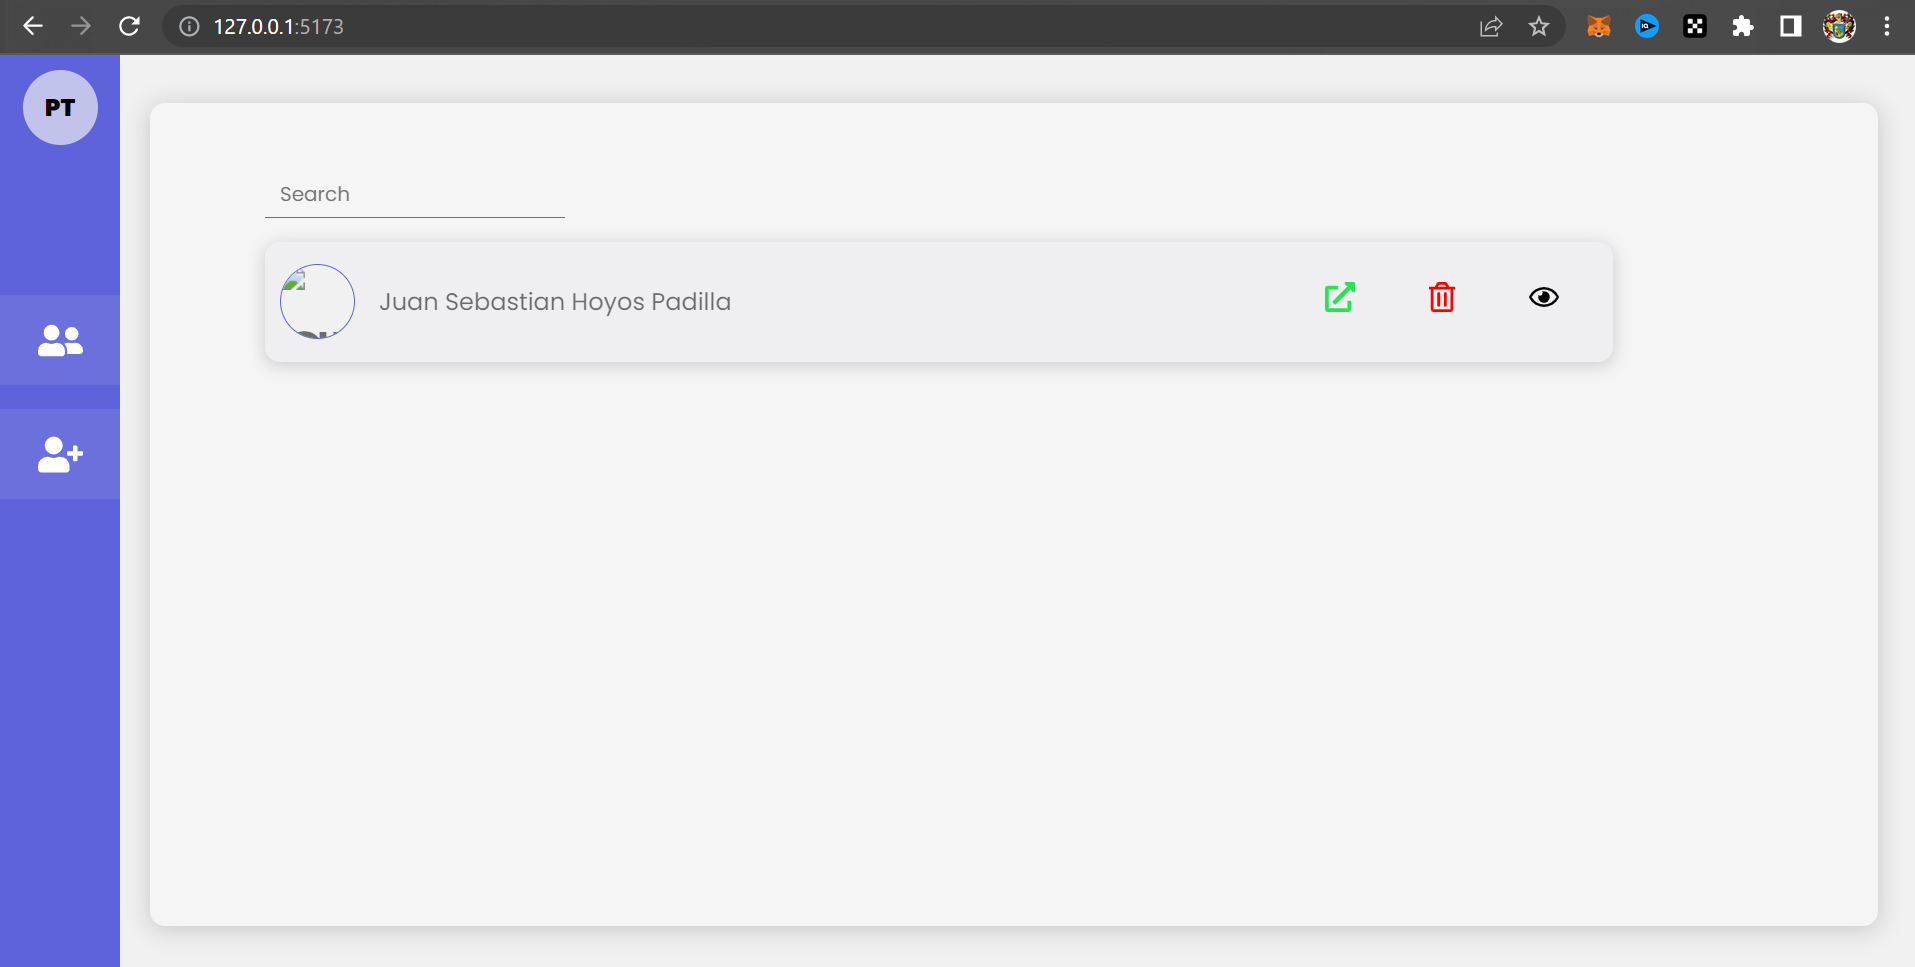Click the PT user avatar in the sidebar
Viewport: 1915px width, 967px height.
[60, 107]
